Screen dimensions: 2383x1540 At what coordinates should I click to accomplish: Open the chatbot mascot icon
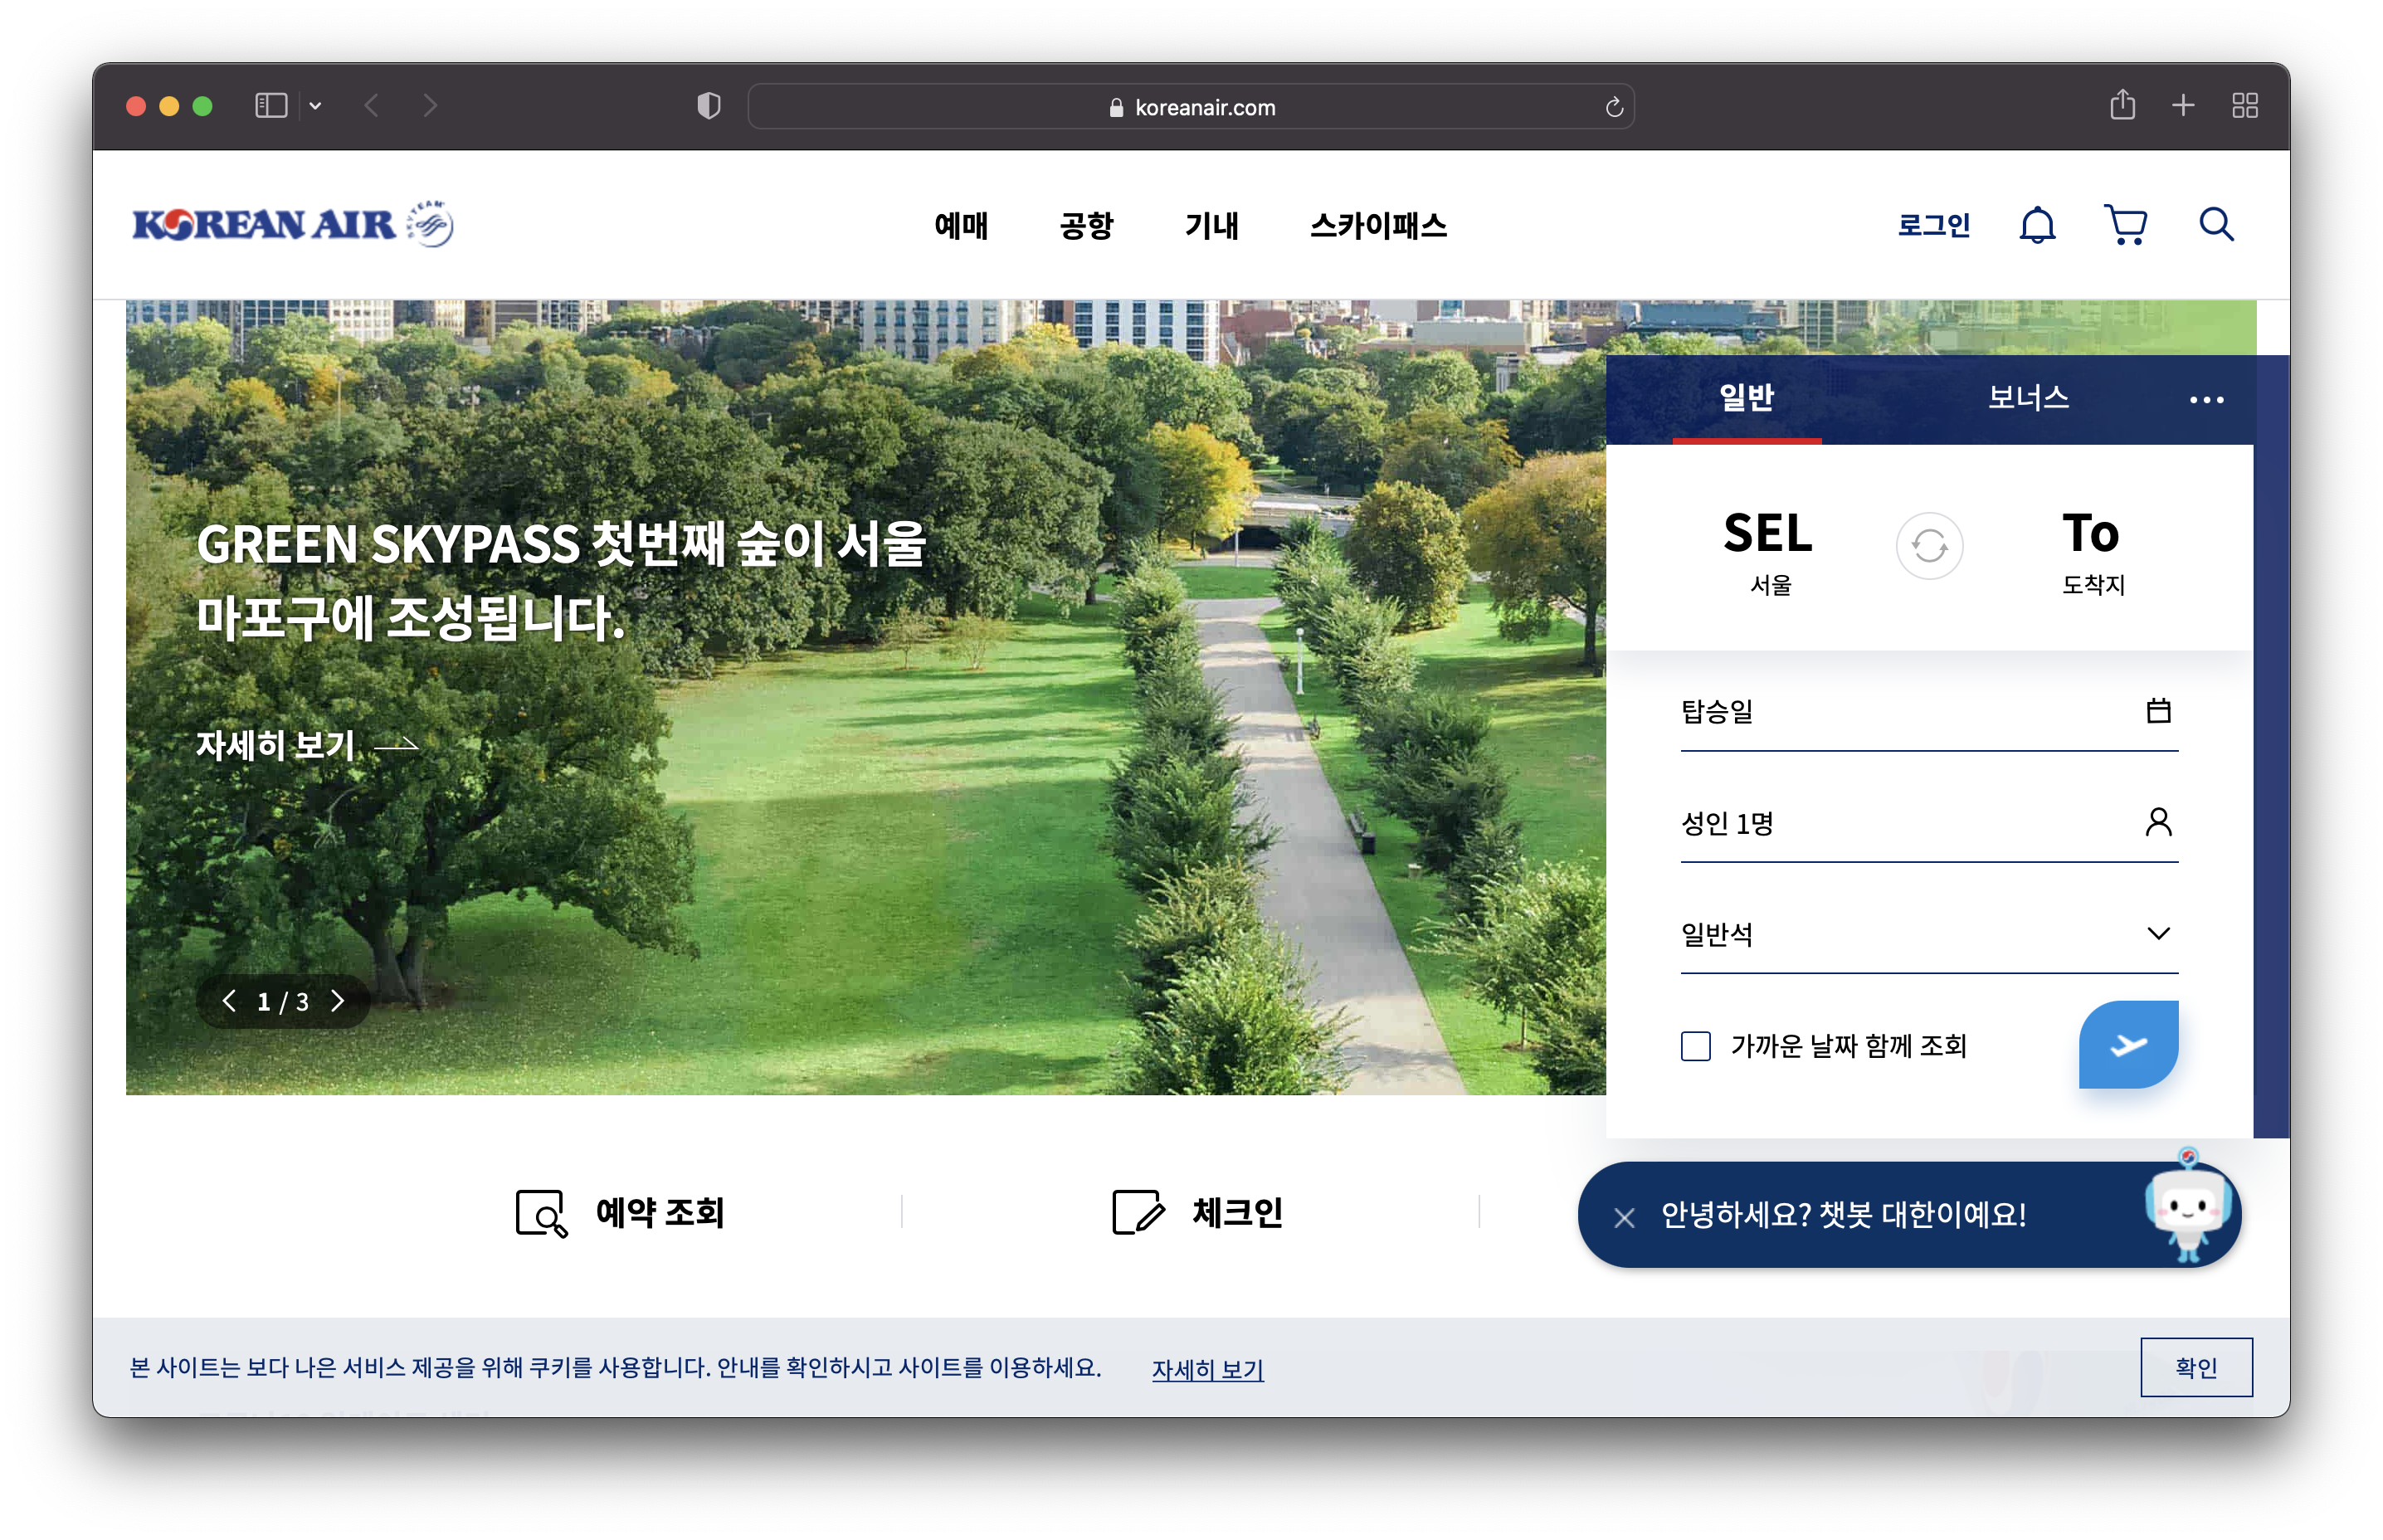(2187, 1210)
